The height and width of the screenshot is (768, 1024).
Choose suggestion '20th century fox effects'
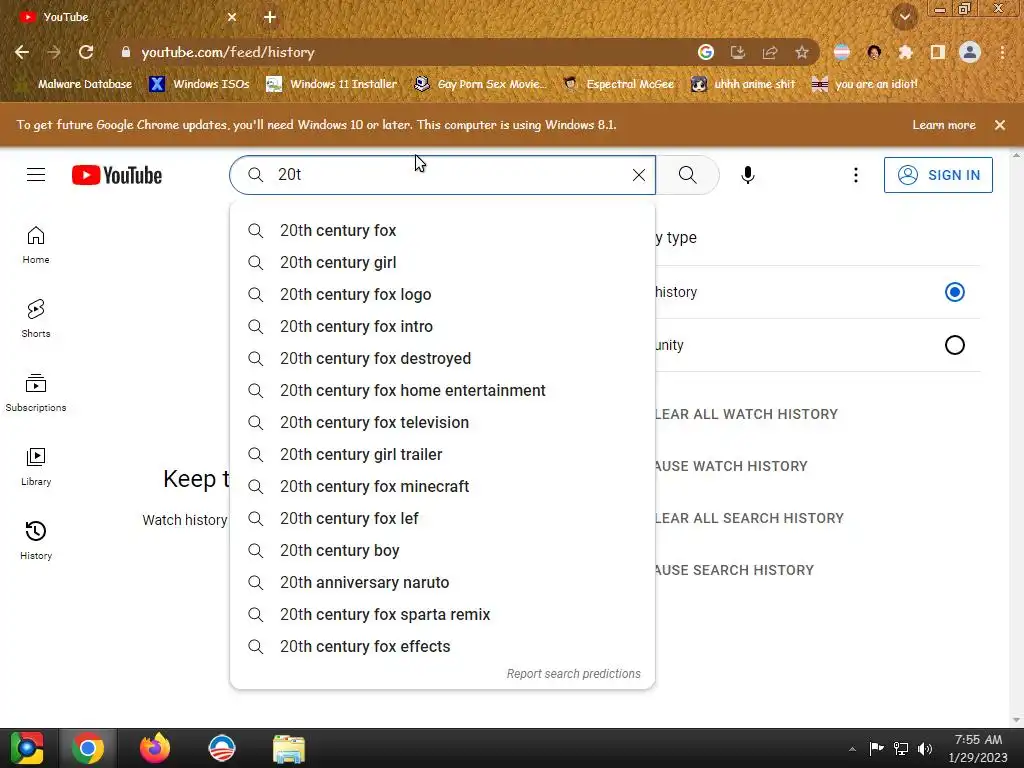(442, 647)
